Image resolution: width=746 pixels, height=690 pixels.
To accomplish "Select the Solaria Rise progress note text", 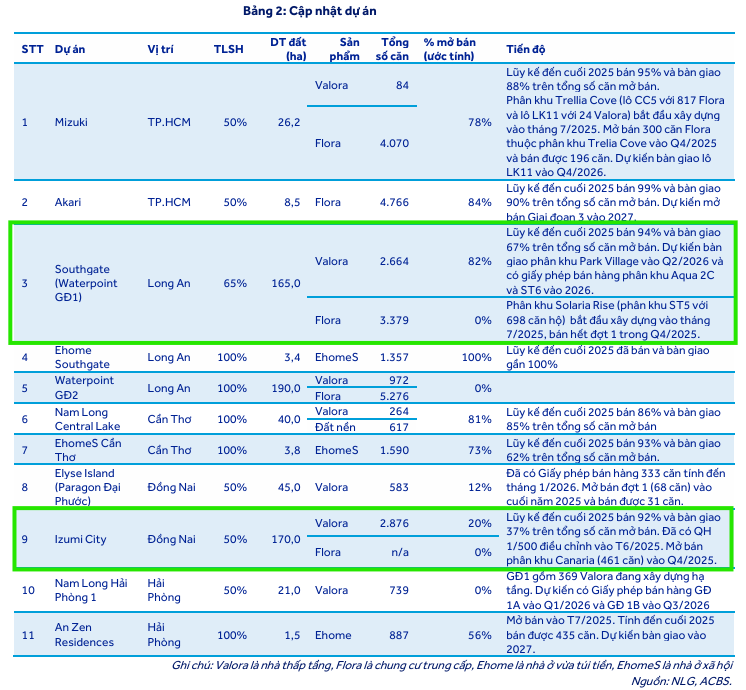I will [x=615, y=320].
